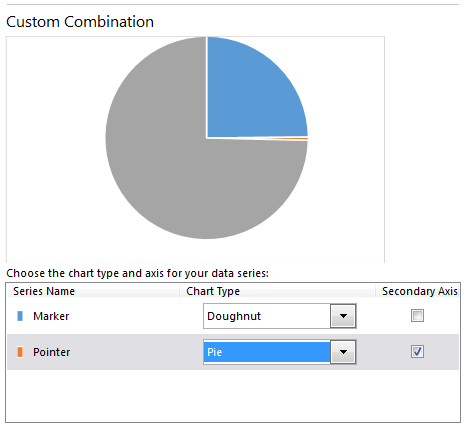Uncheck Secondary Axis for Pointer series

pyautogui.click(x=417, y=351)
